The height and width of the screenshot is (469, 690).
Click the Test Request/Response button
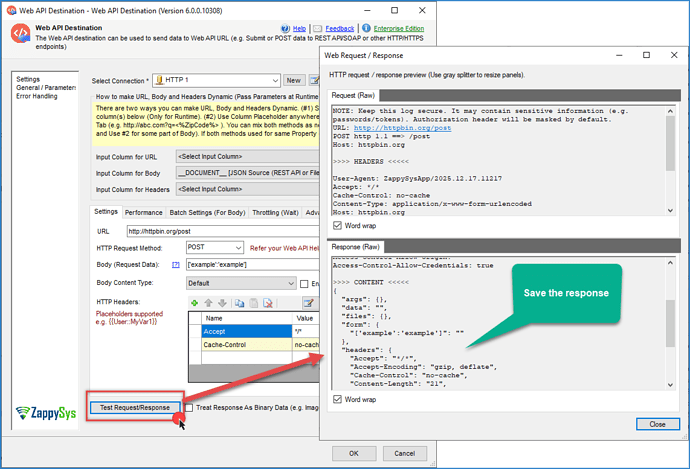pyautogui.click(x=135, y=407)
